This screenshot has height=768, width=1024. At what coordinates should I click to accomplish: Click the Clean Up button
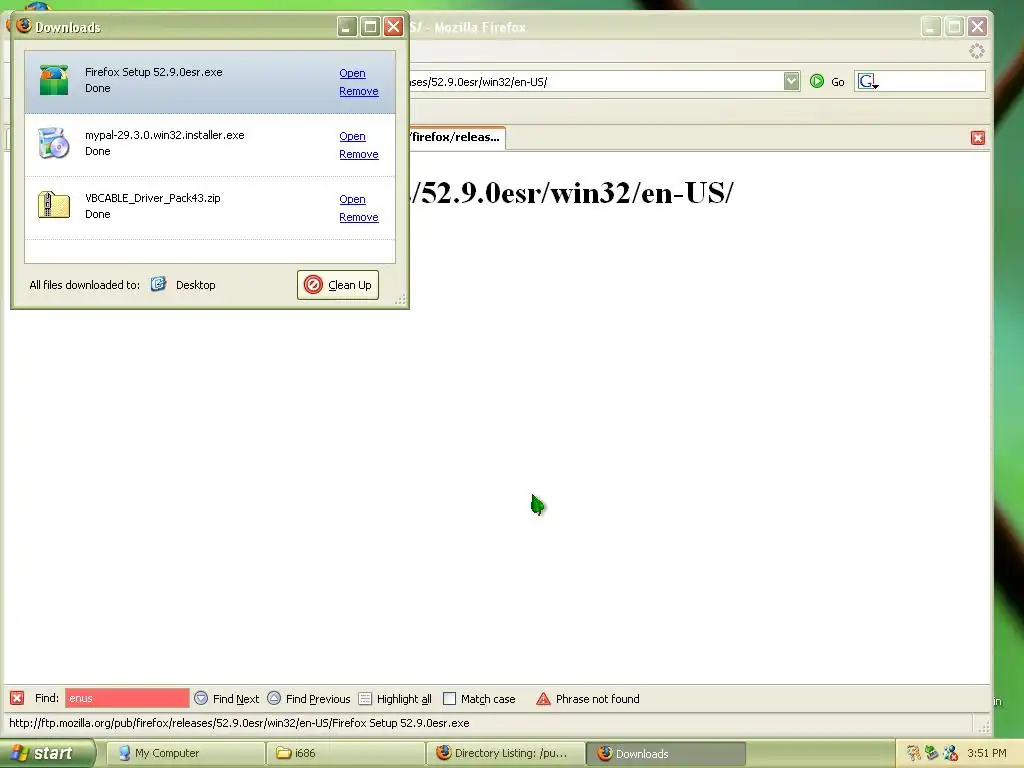(x=338, y=285)
